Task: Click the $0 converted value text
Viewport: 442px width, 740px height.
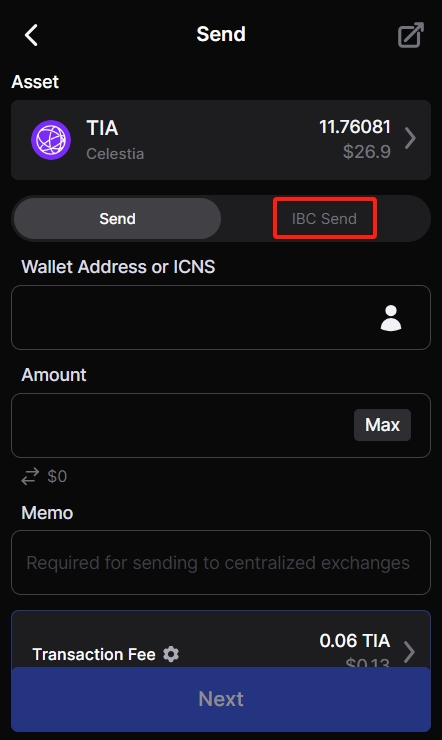Action: tap(57, 476)
